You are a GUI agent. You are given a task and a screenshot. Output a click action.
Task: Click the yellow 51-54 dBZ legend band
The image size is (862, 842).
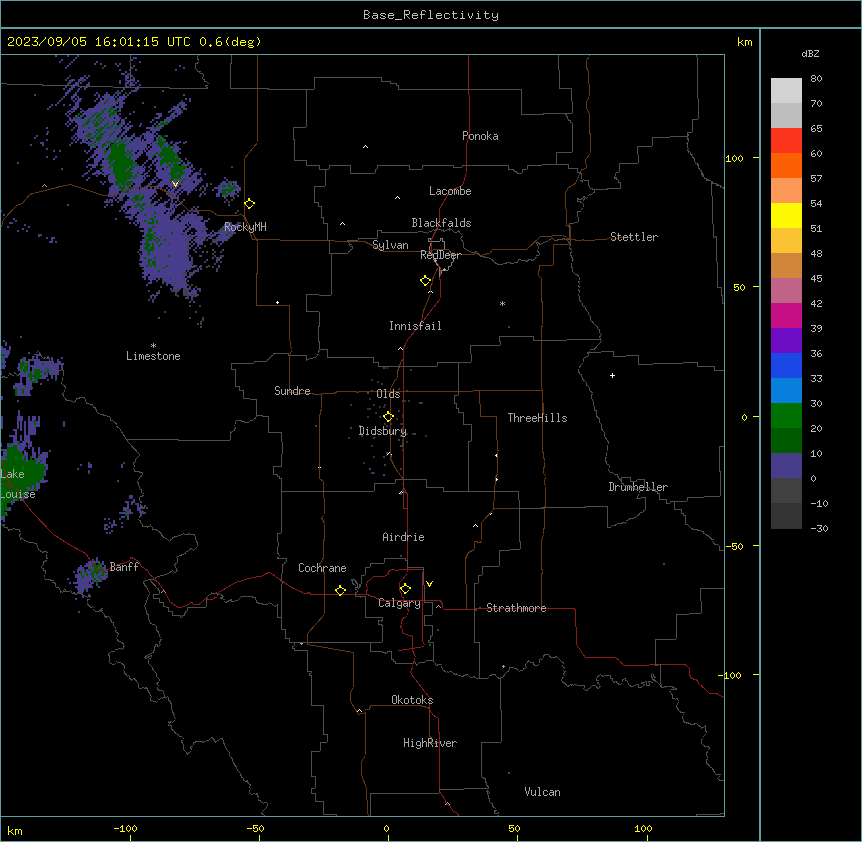click(x=786, y=215)
